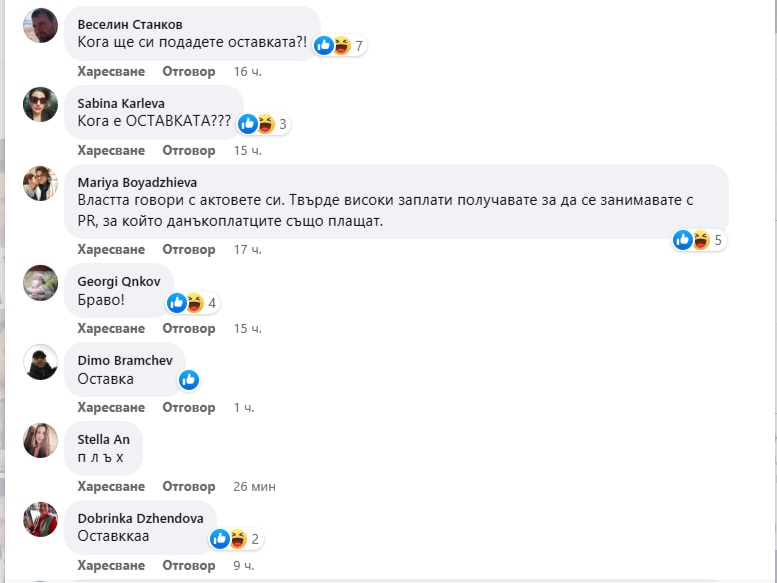The height and width of the screenshot is (583, 777).
Task: Open Веселин Станков's profile picture
Action: coord(41,25)
